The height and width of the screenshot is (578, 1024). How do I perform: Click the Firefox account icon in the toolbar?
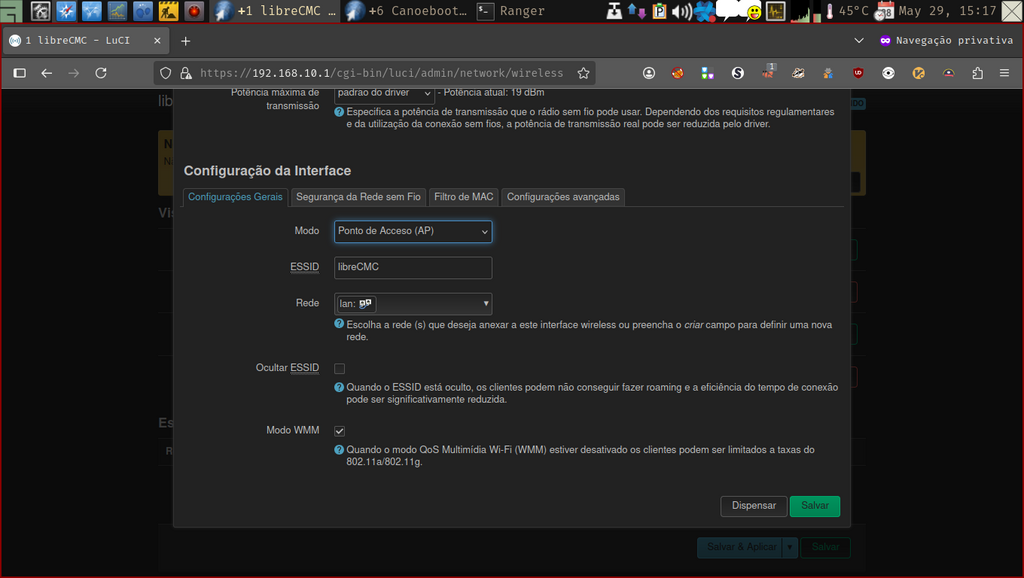pos(650,72)
